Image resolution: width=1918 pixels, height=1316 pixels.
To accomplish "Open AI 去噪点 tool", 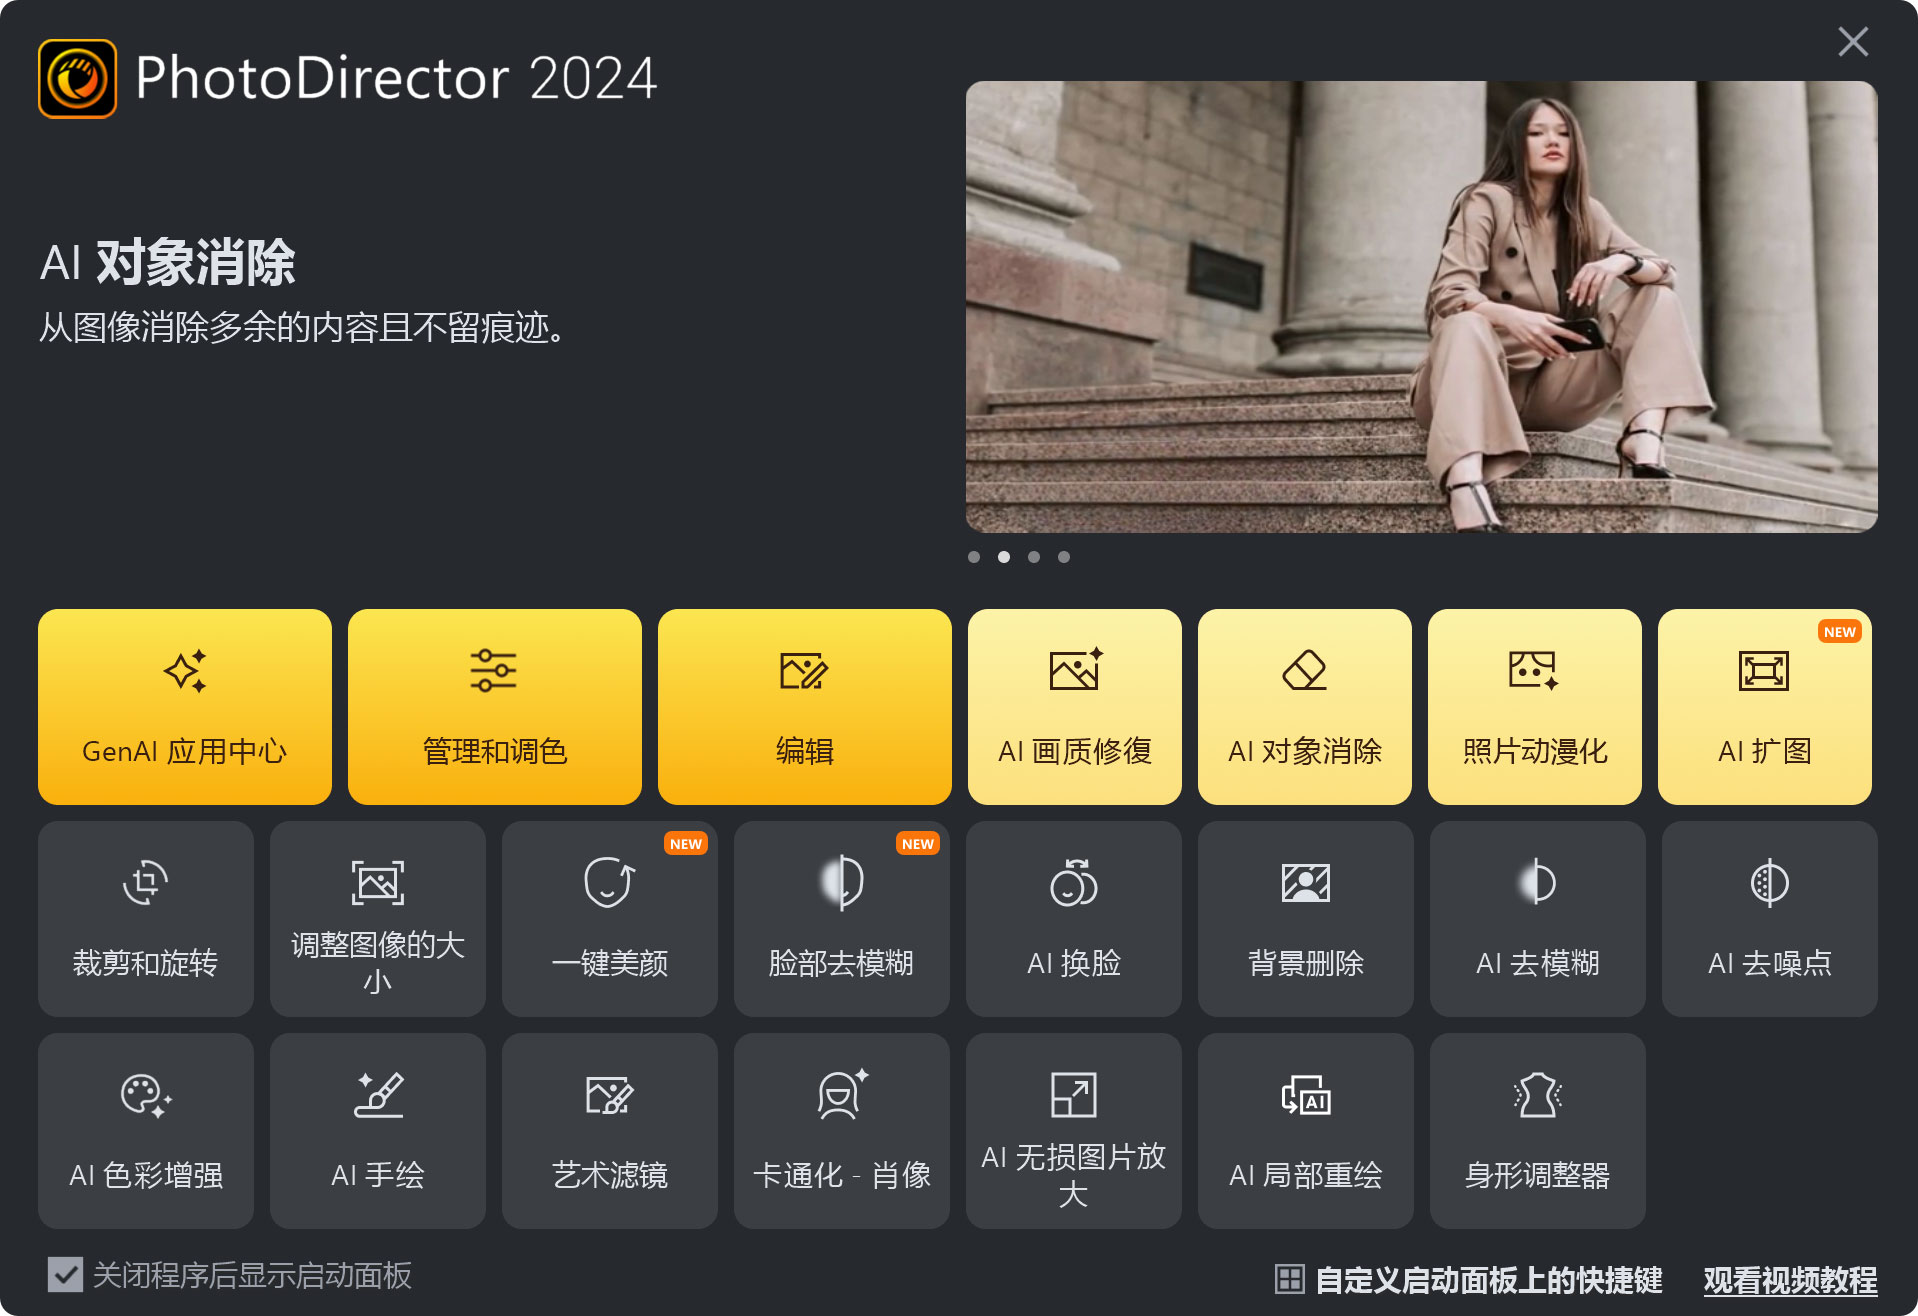I will 1770,919.
